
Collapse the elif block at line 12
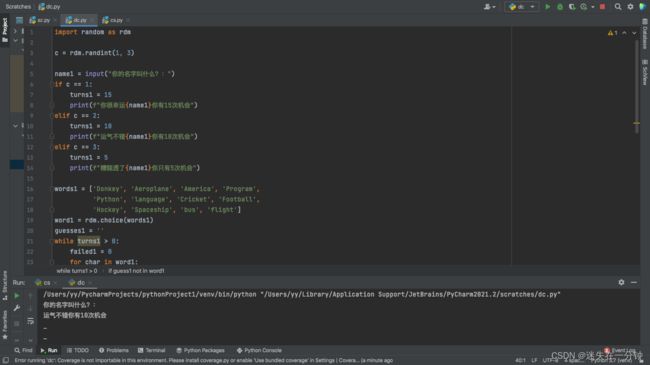point(52,147)
